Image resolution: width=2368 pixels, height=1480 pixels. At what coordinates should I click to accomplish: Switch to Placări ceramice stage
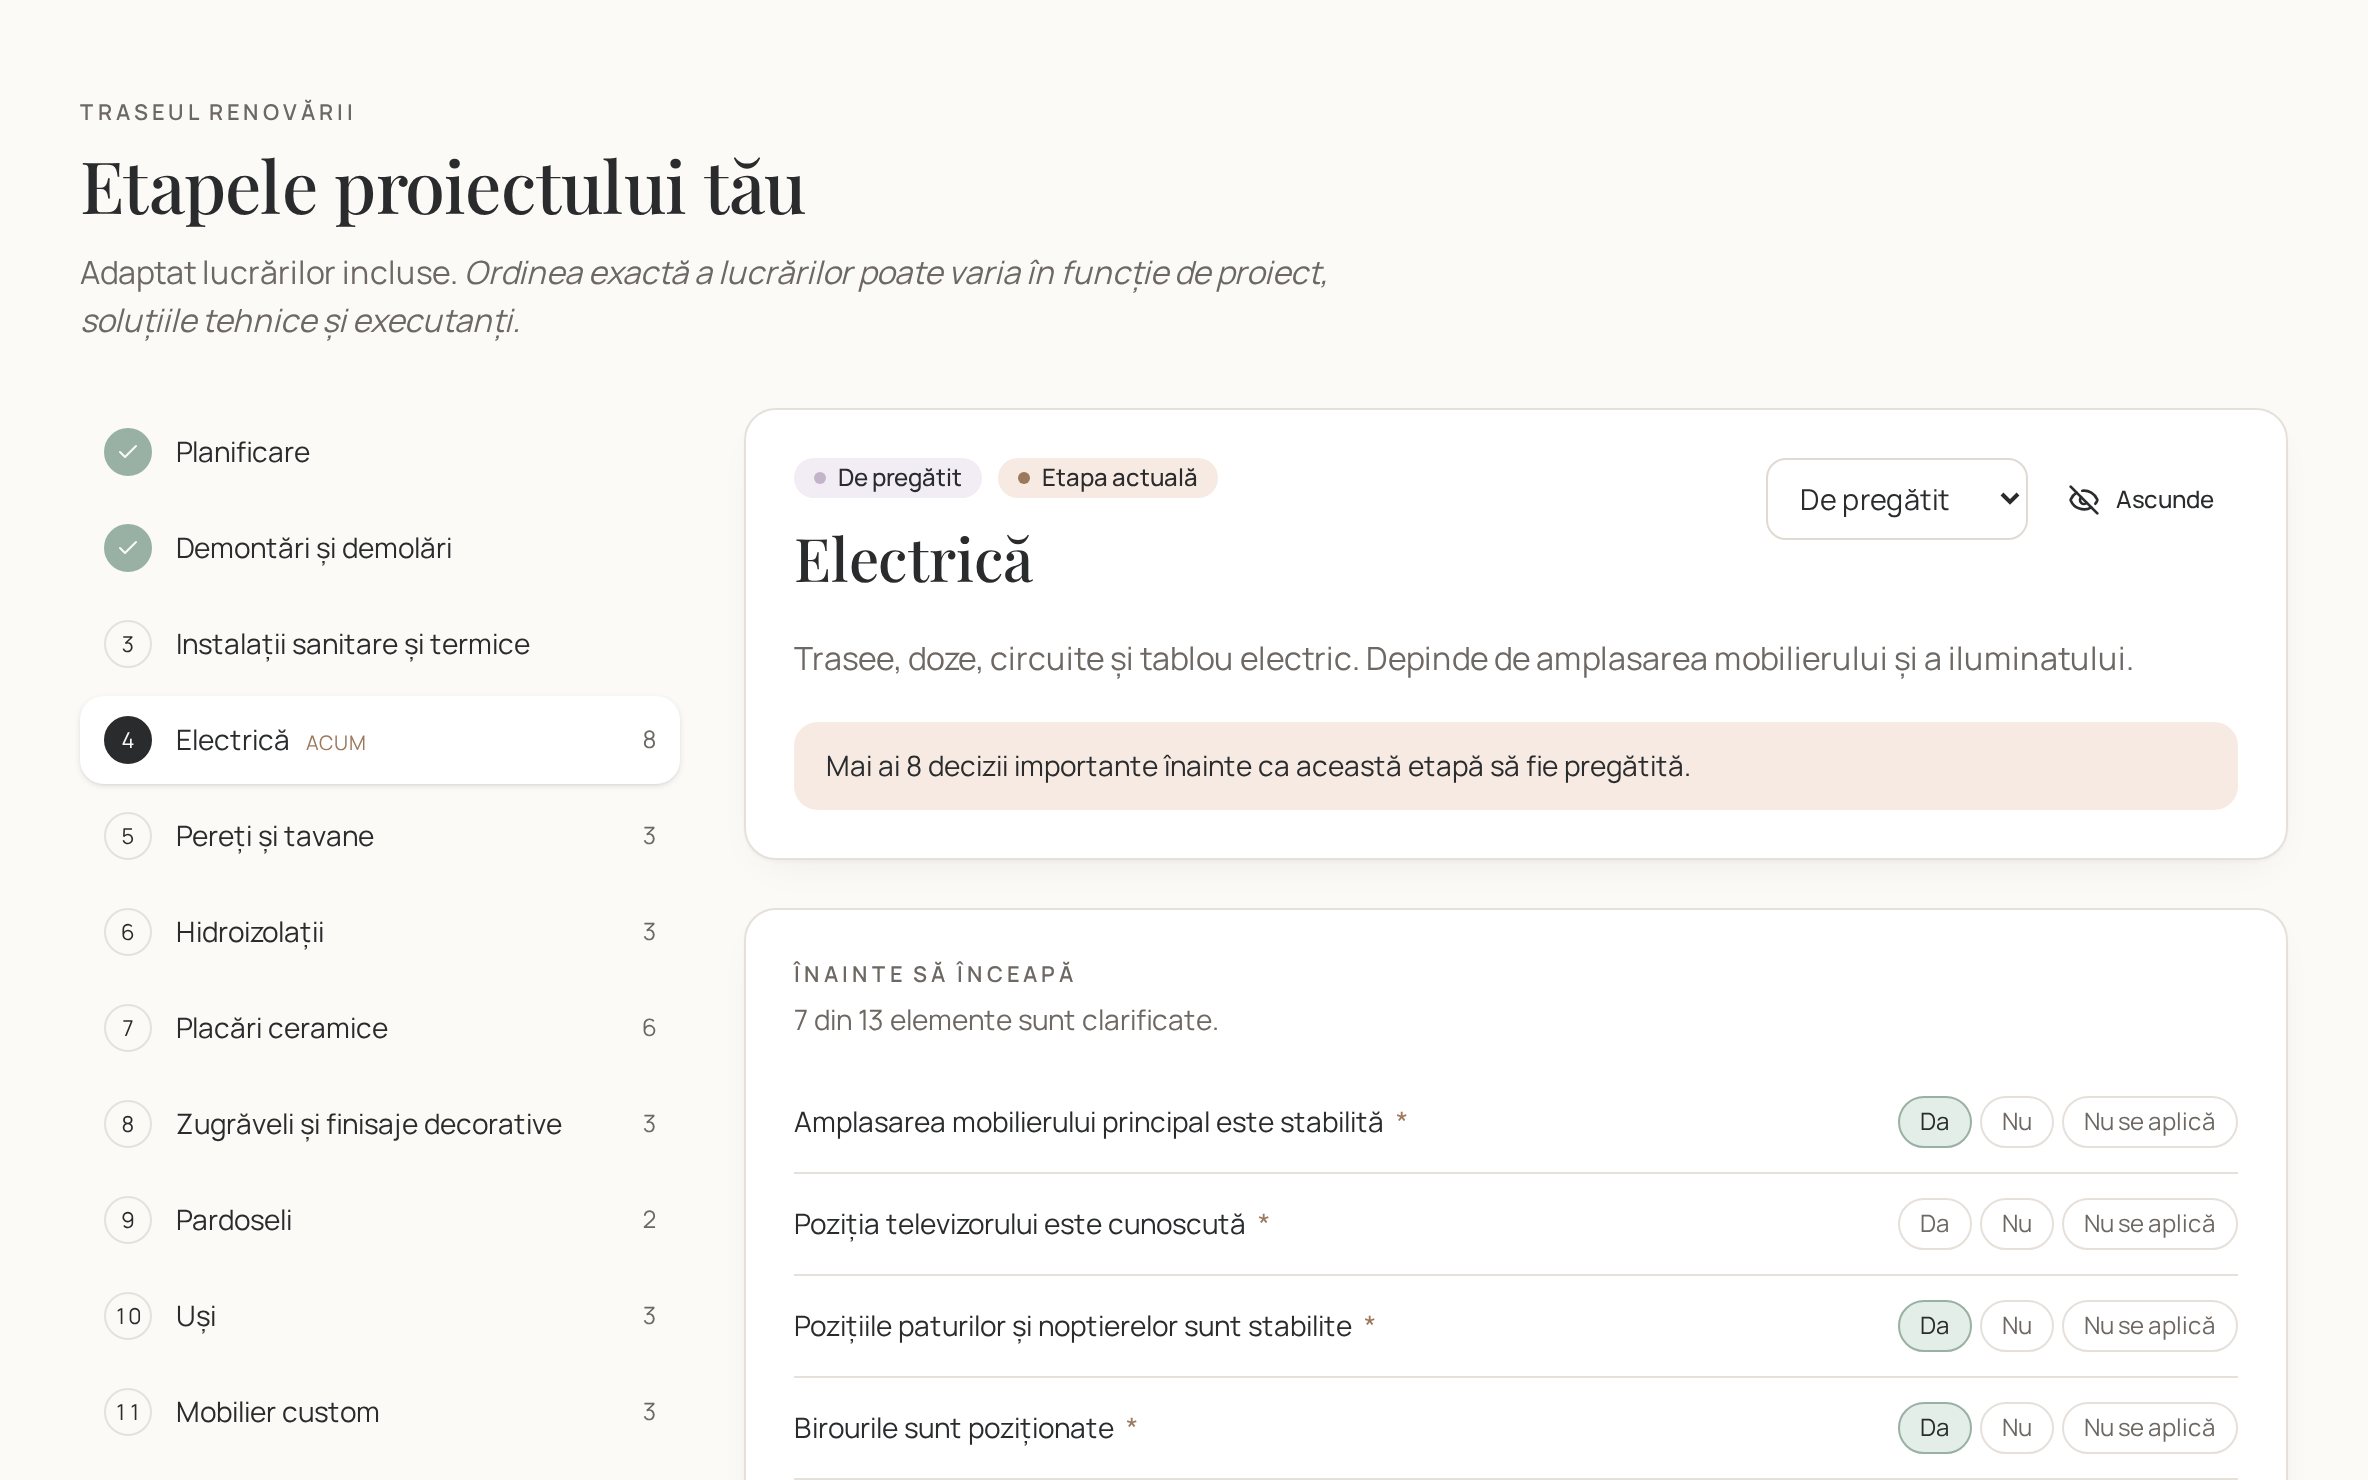[x=380, y=1028]
